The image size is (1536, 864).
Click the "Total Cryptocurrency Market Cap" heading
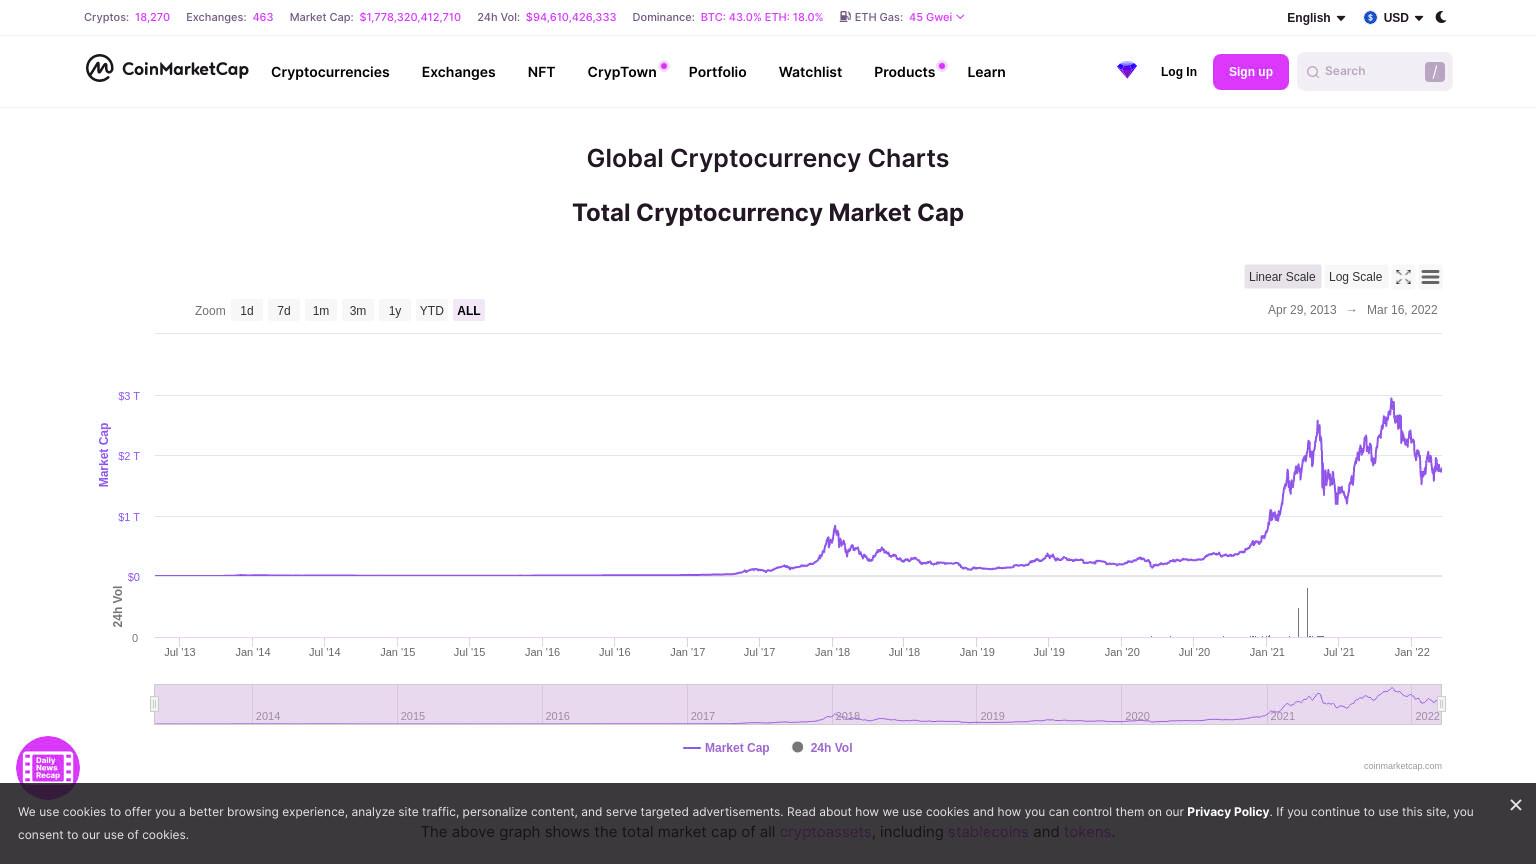(768, 213)
